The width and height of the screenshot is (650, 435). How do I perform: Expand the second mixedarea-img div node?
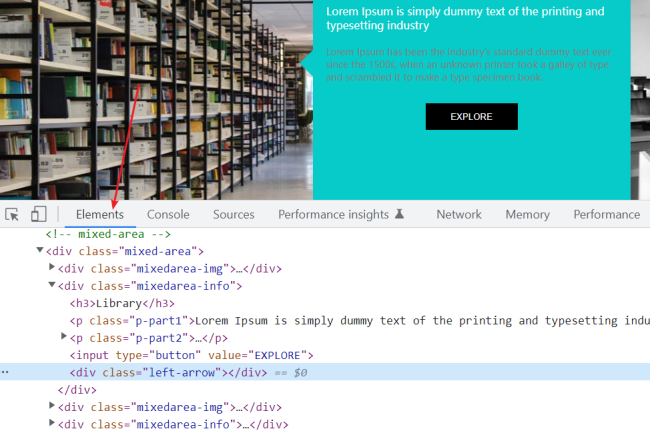coord(52,405)
